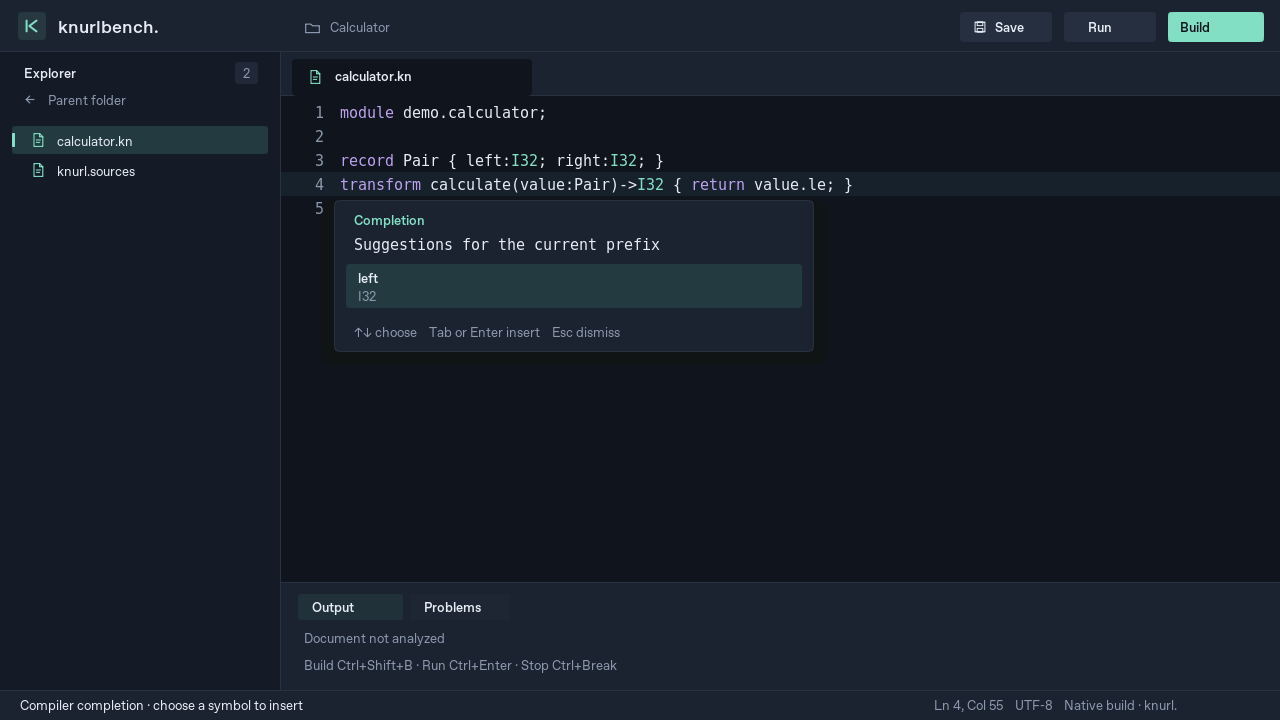Click the Explorer item count badge
This screenshot has height=720, width=1280.
point(246,73)
